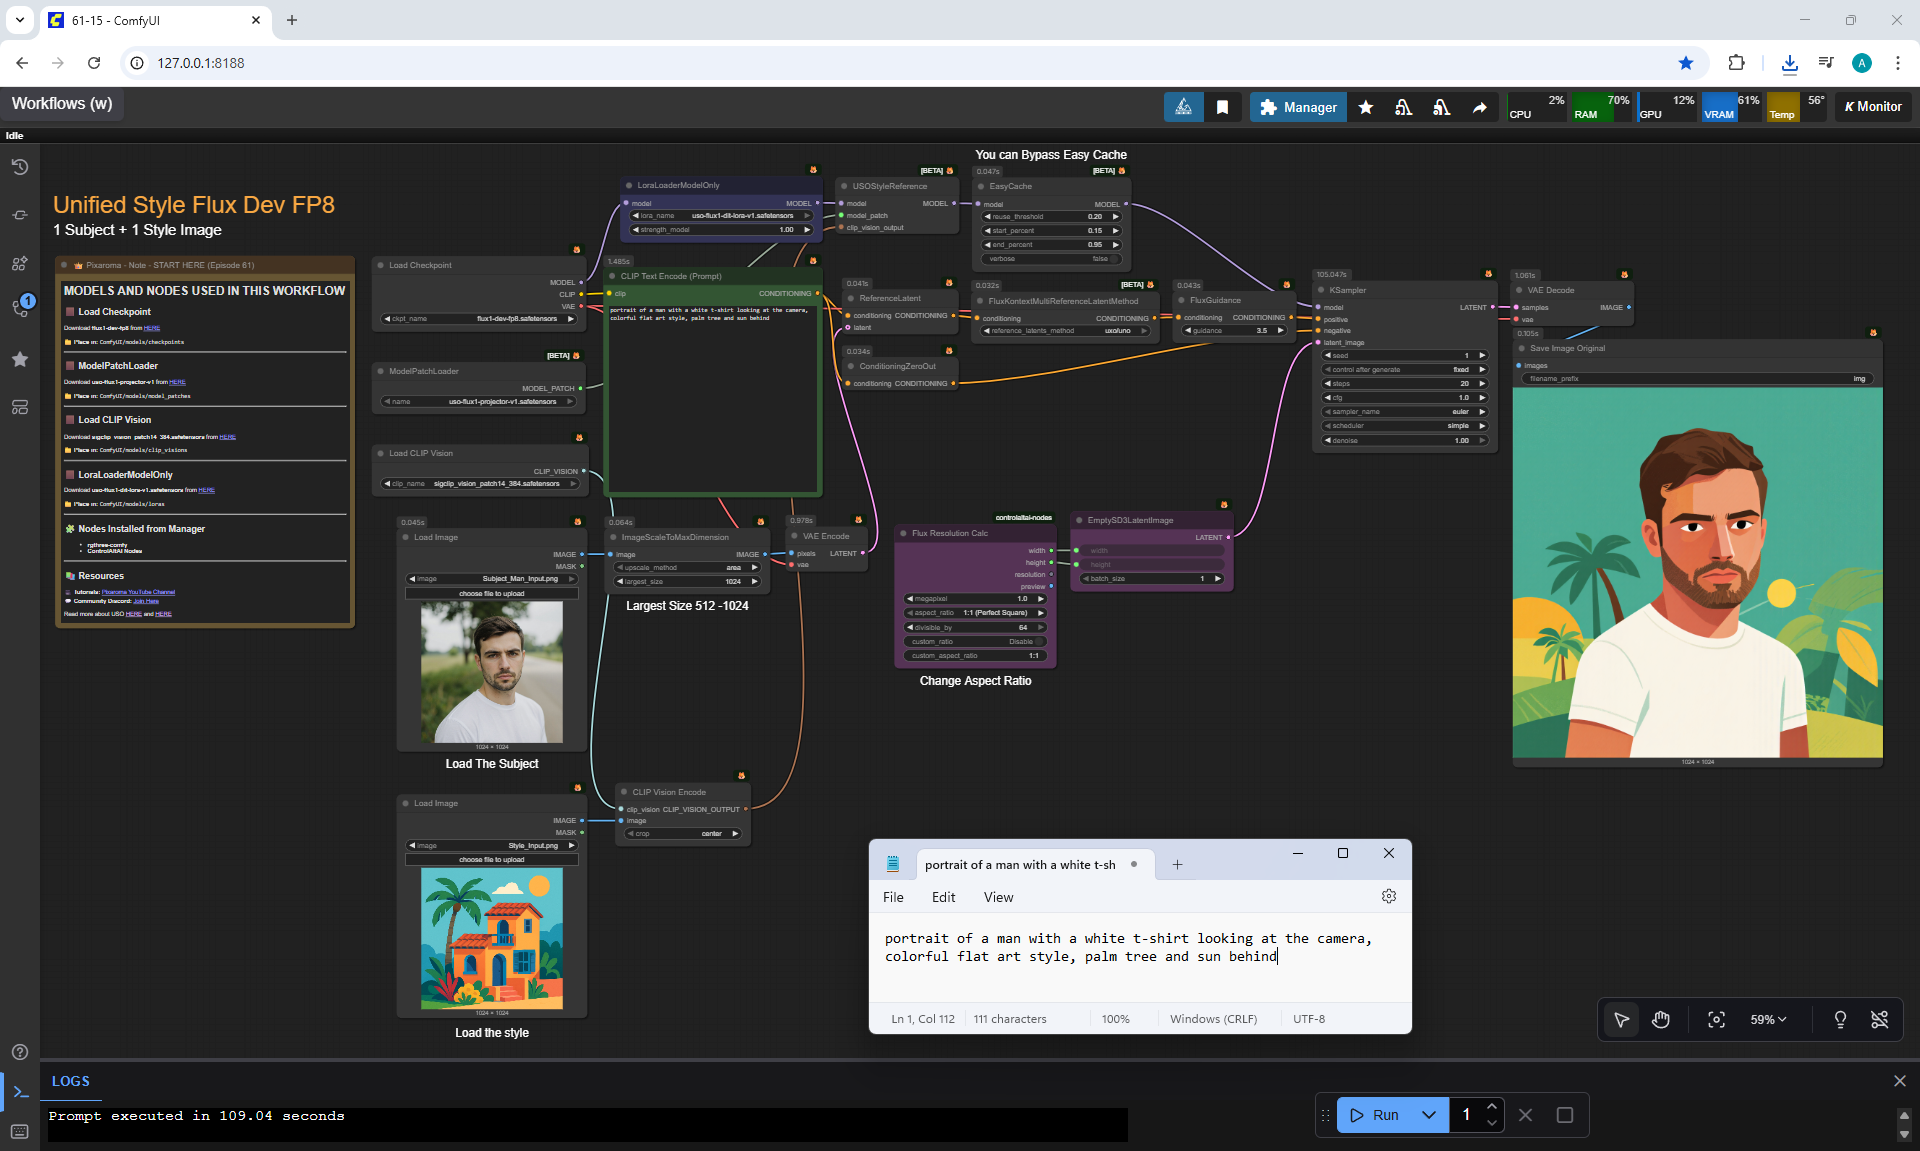The height and width of the screenshot is (1151, 1920).
Task: Increase the batch count stepper
Action: pos(1491,1107)
